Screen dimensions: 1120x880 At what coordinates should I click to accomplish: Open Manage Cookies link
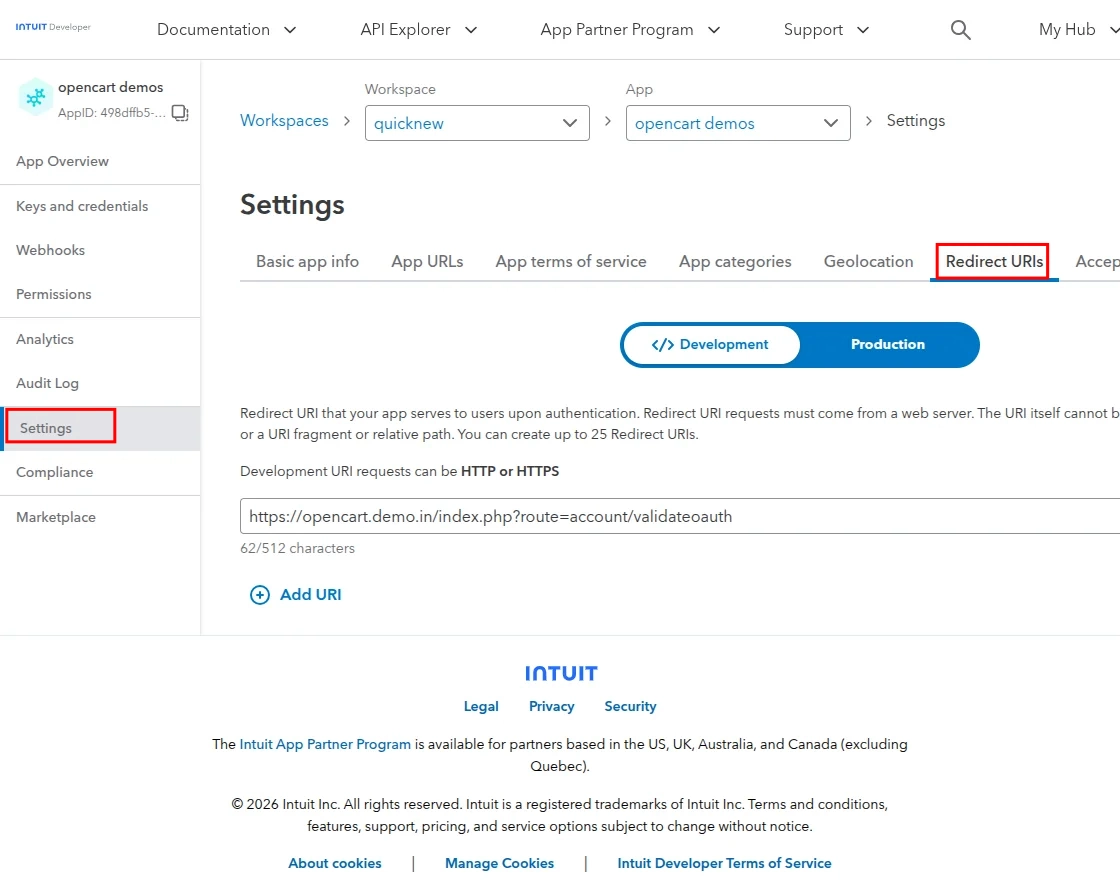[499, 864]
